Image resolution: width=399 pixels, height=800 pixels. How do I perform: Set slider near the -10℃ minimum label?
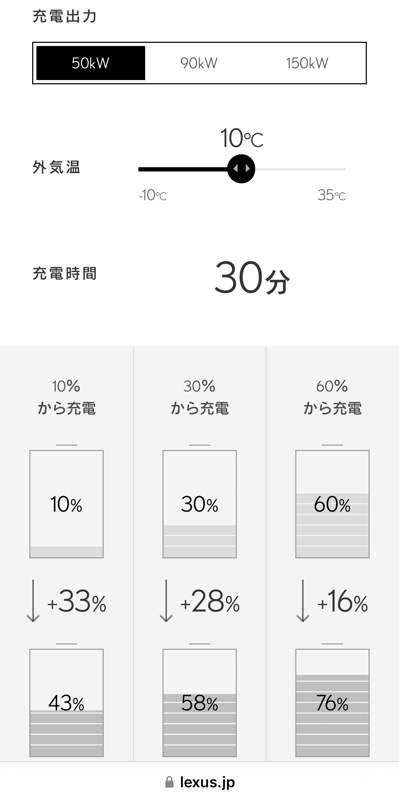152,195
